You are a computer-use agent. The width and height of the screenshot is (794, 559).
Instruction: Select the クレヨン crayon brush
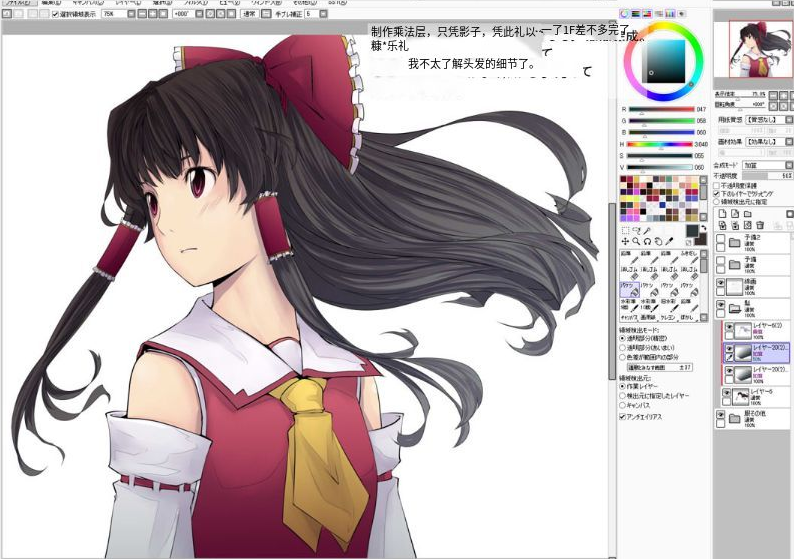[668, 317]
